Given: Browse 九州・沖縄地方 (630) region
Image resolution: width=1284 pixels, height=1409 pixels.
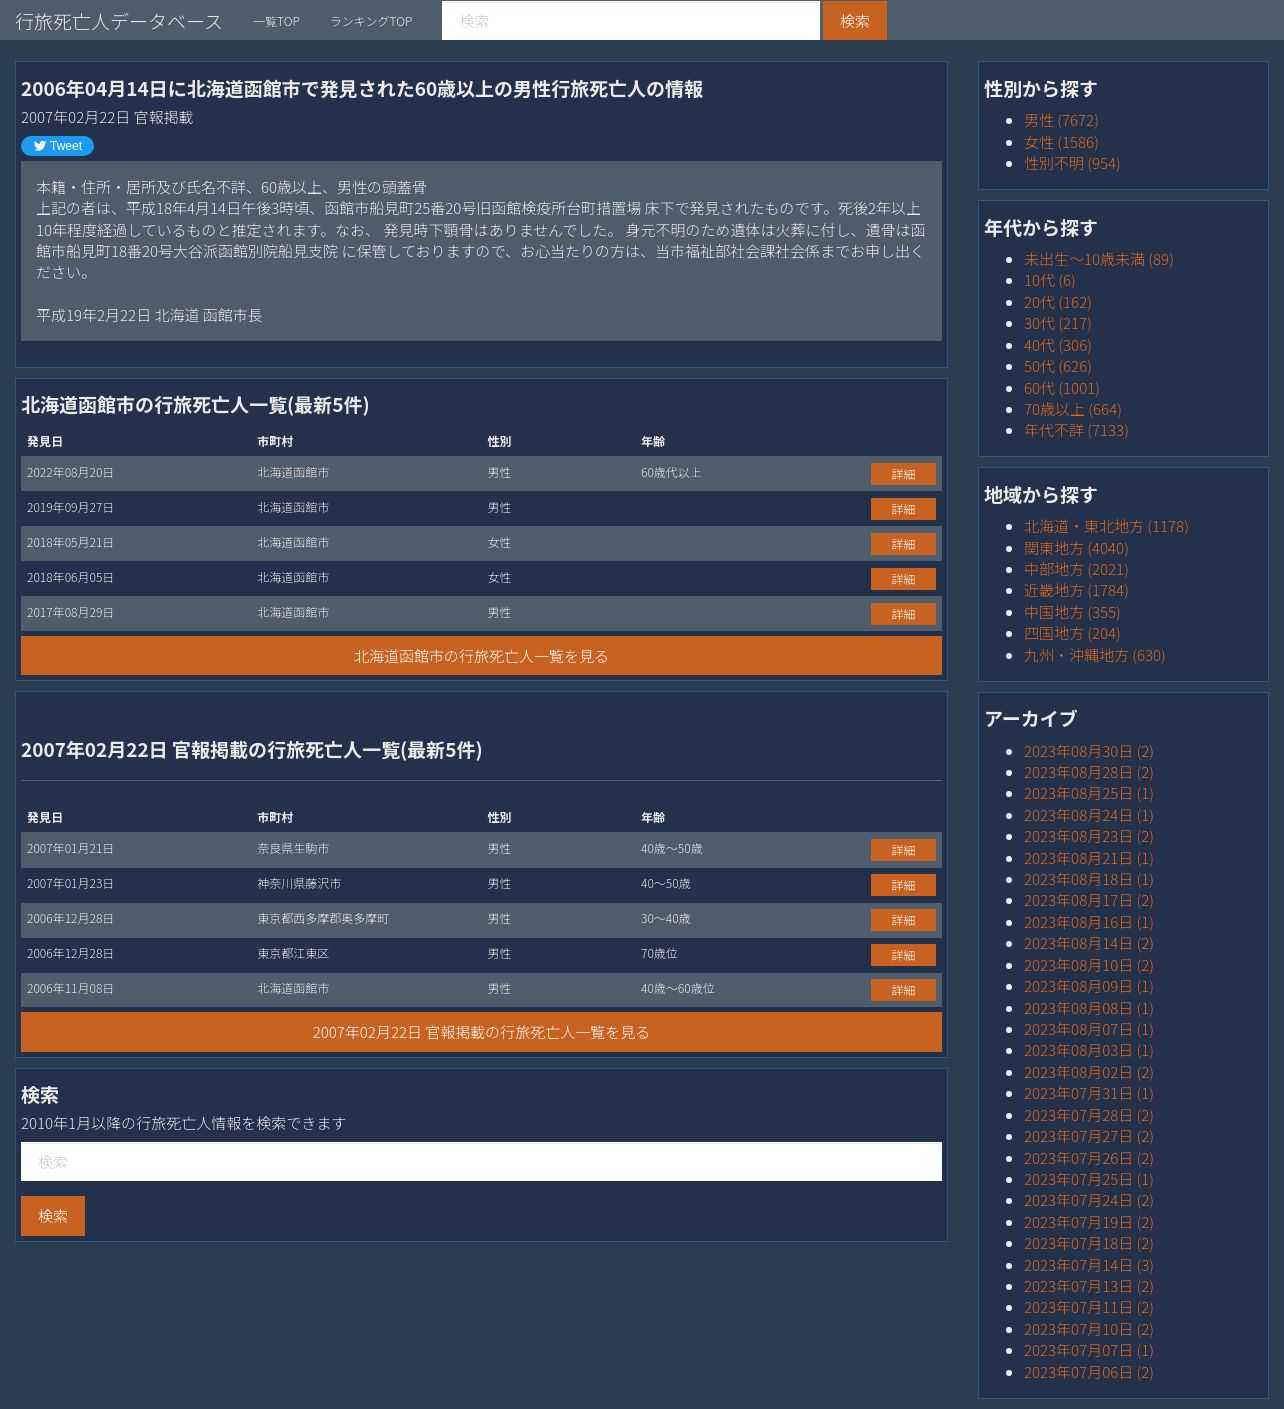Looking at the screenshot, I should tap(1095, 655).
